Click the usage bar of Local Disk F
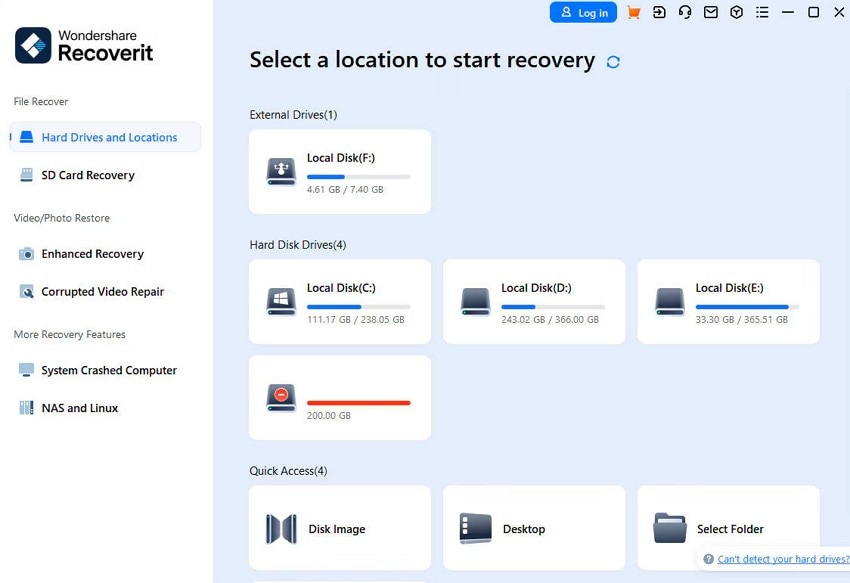 358,177
